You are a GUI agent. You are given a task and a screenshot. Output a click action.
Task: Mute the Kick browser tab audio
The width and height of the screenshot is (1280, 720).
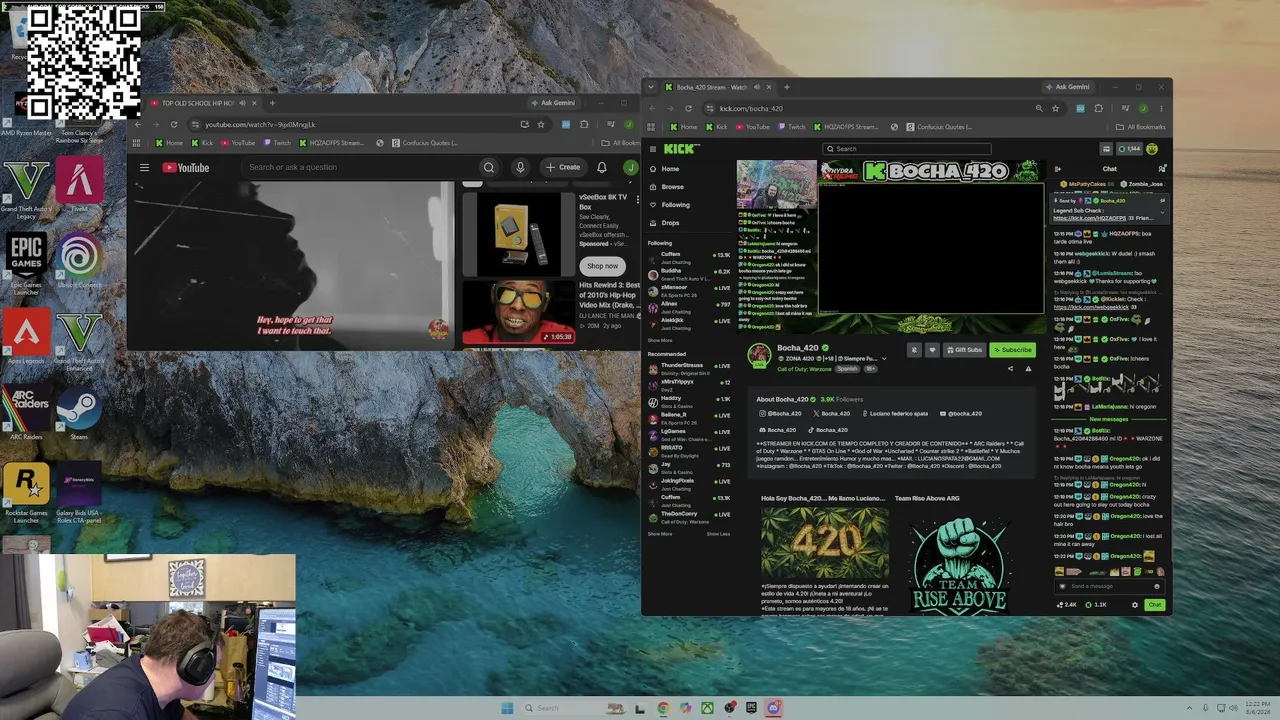pyautogui.click(x=757, y=87)
